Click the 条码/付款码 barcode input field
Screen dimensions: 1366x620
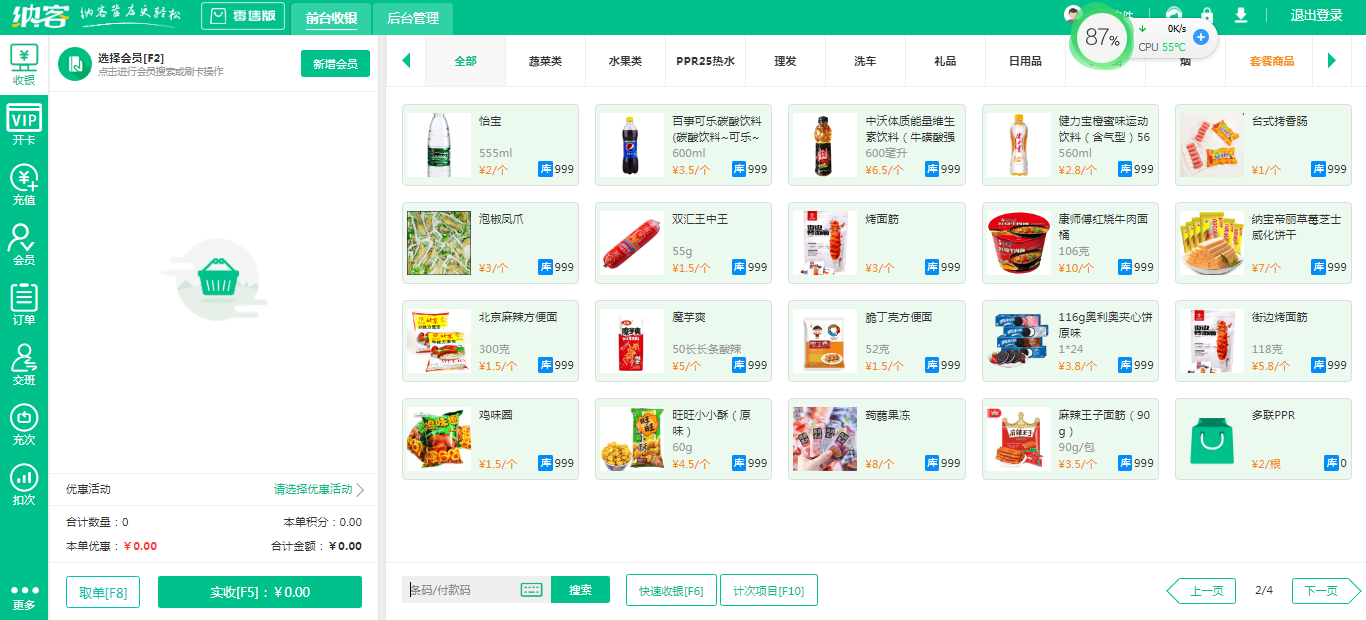(x=460, y=590)
